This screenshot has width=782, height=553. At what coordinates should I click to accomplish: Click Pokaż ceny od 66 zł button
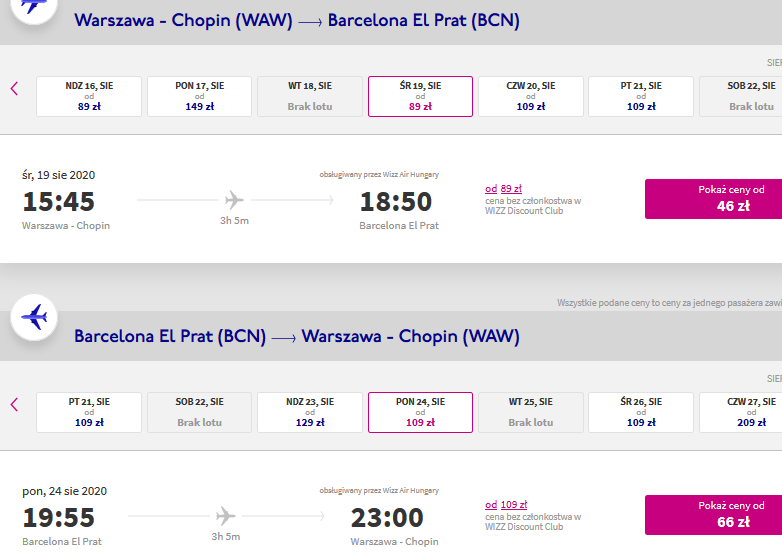pos(714,515)
